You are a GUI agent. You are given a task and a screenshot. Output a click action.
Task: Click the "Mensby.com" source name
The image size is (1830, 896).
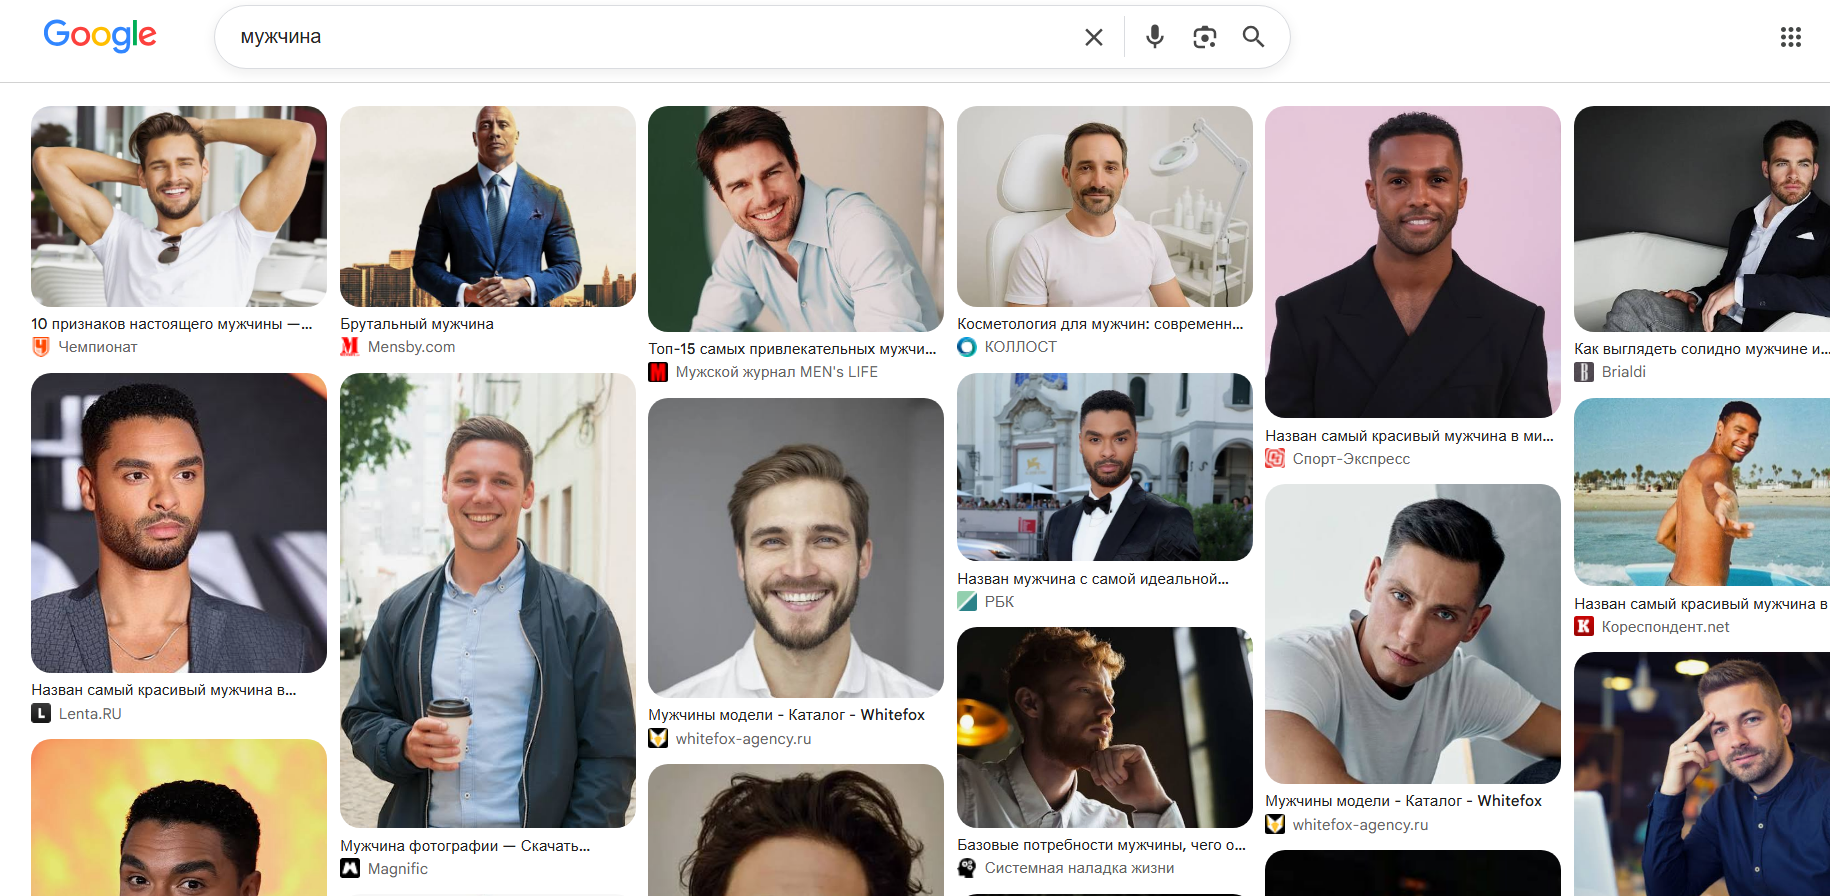pyautogui.click(x=411, y=347)
